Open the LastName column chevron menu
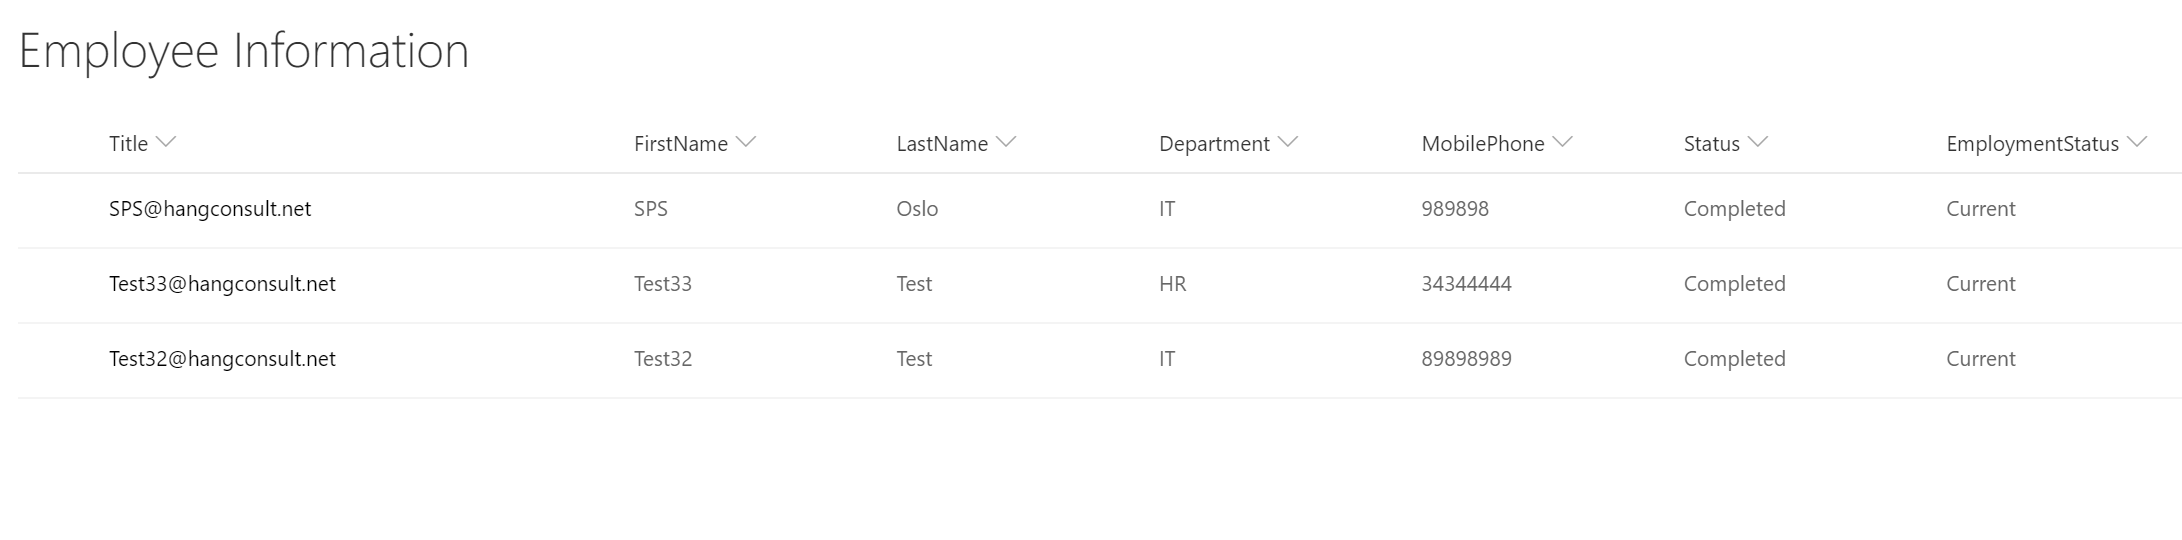 (x=1006, y=142)
